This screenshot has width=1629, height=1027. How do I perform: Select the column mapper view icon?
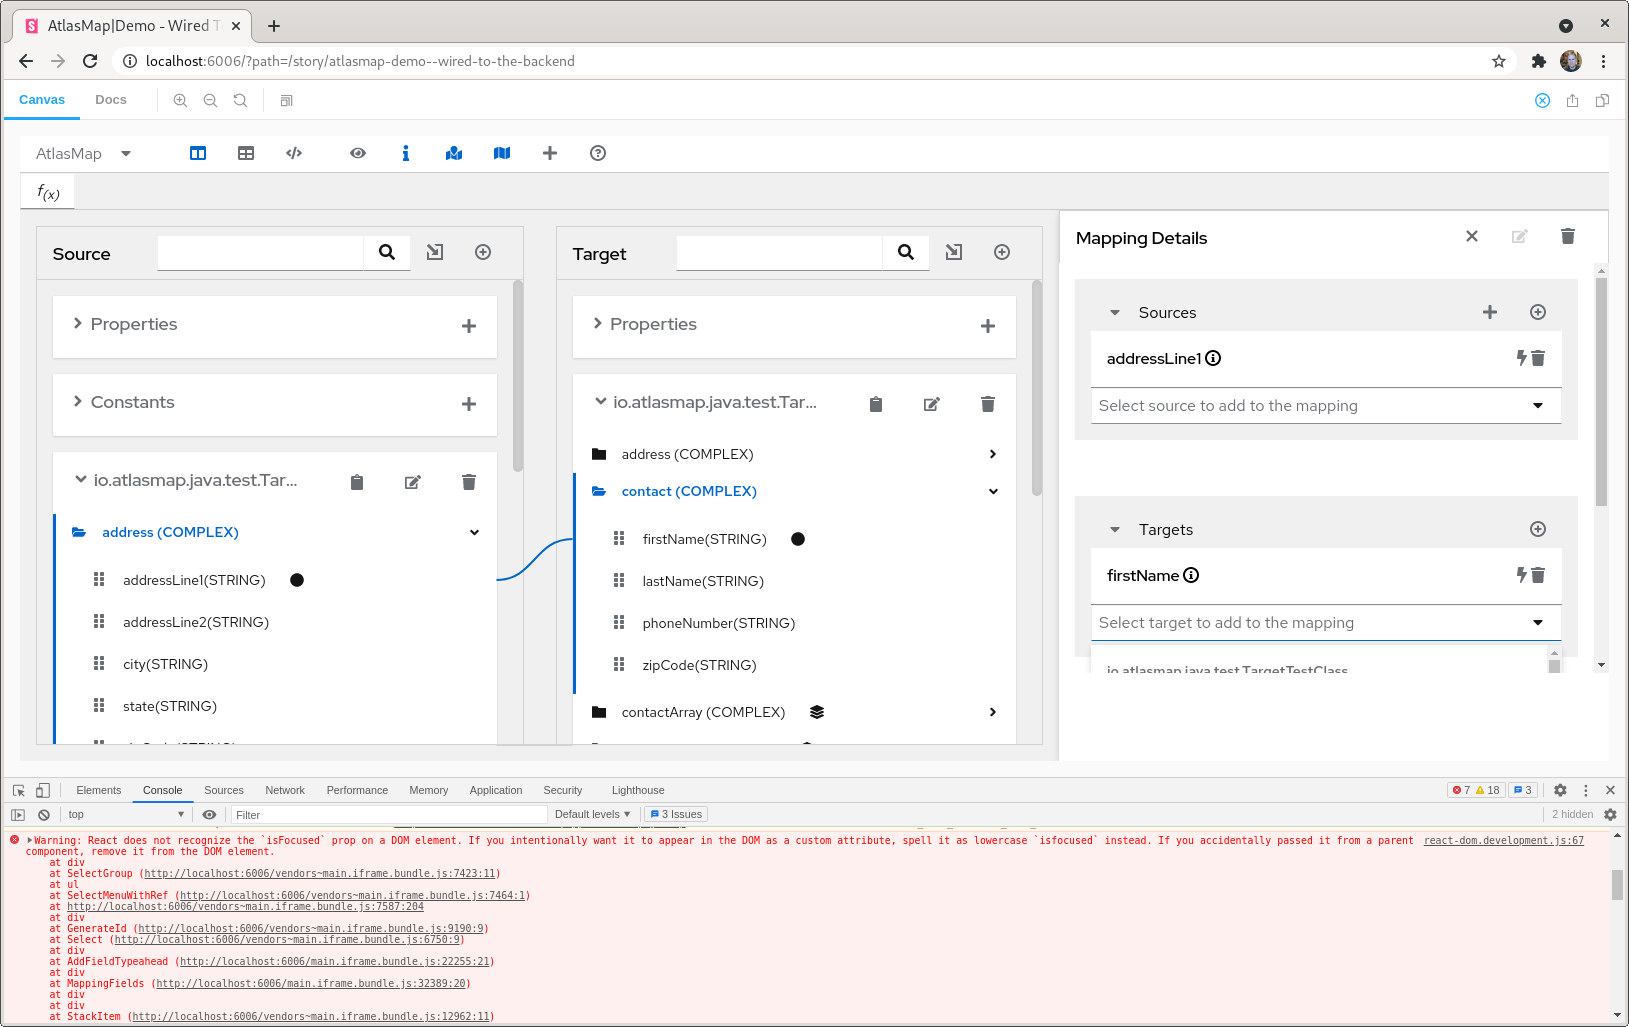[x=198, y=153]
